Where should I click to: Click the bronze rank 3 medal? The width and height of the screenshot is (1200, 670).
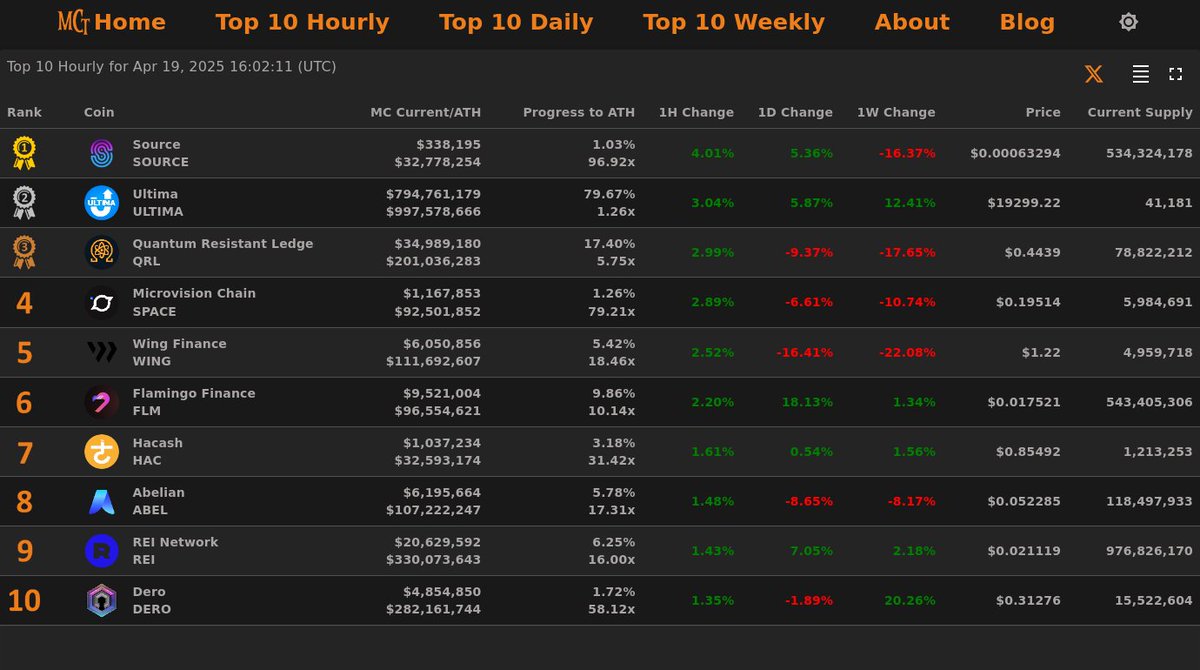pyautogui.click(x=24, y=252)
